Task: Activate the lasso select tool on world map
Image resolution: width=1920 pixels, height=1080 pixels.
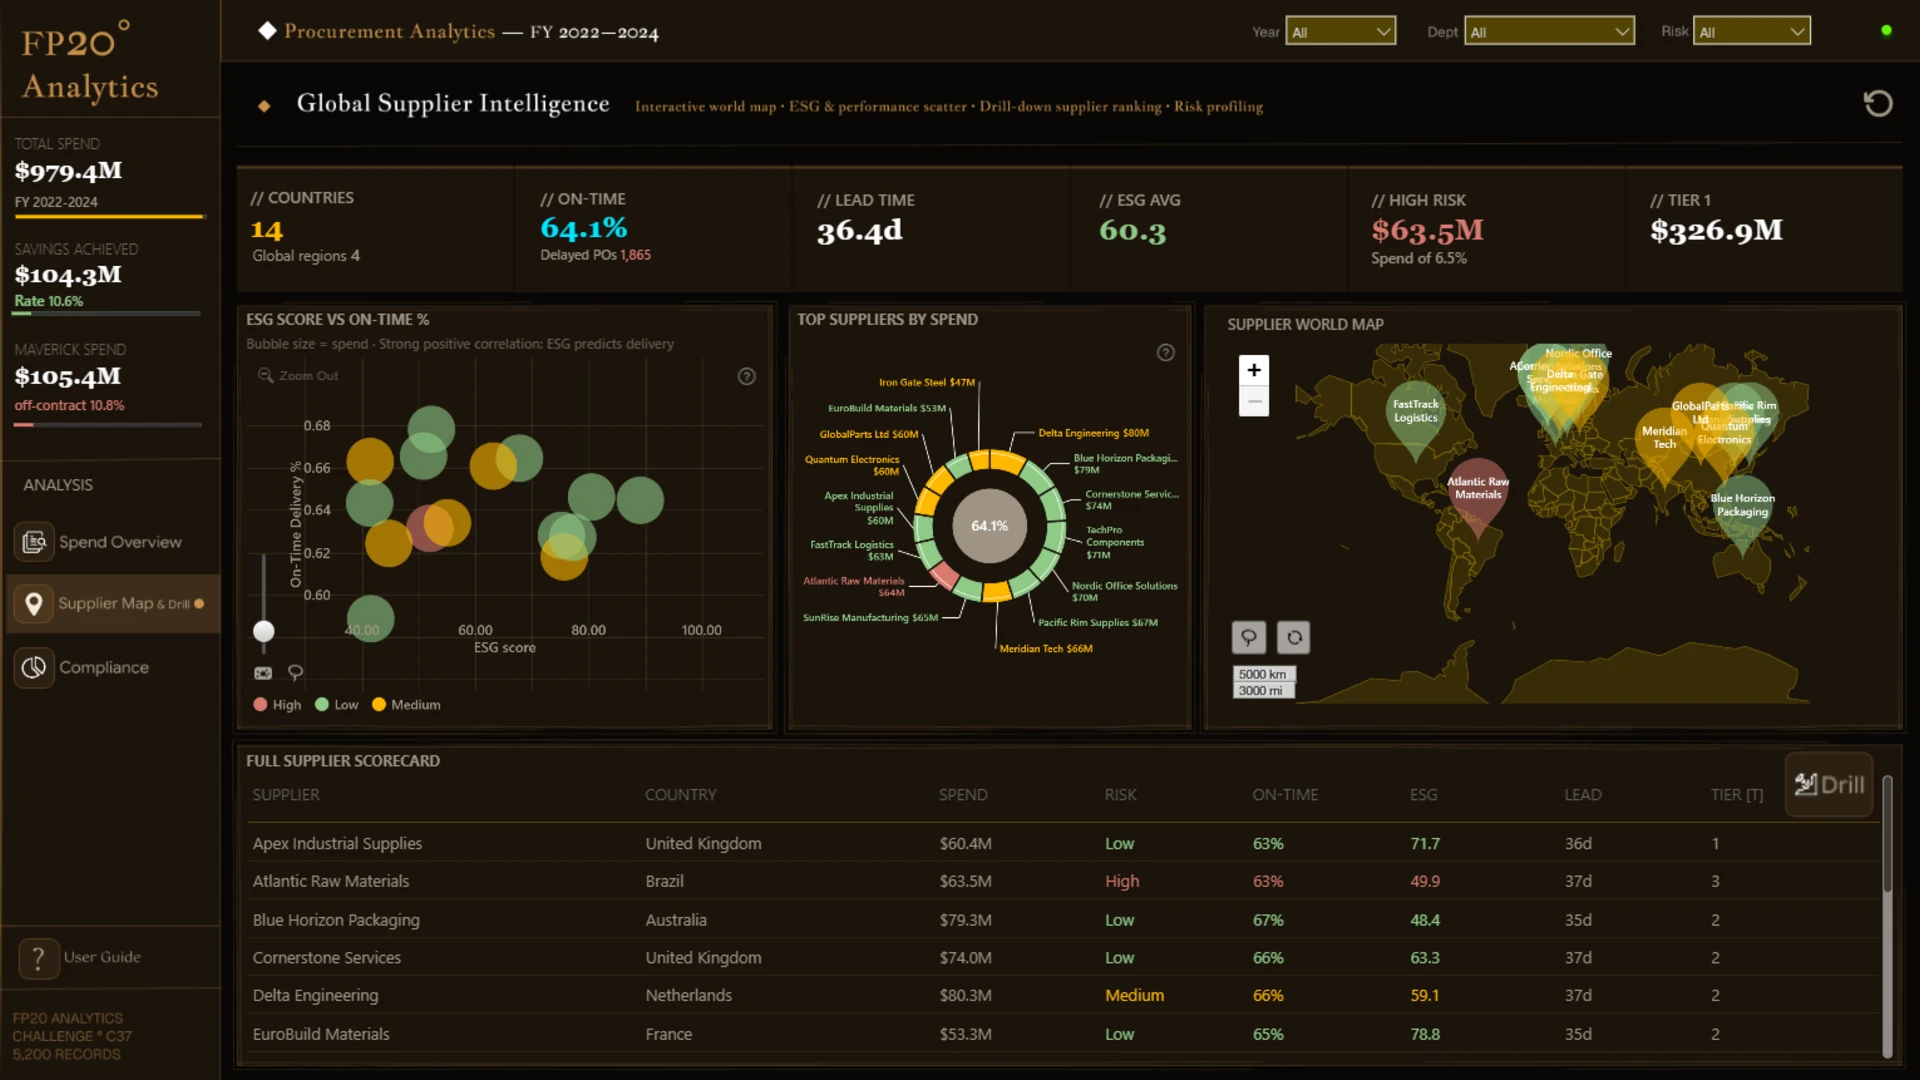Action: [x=1249, y=637]
